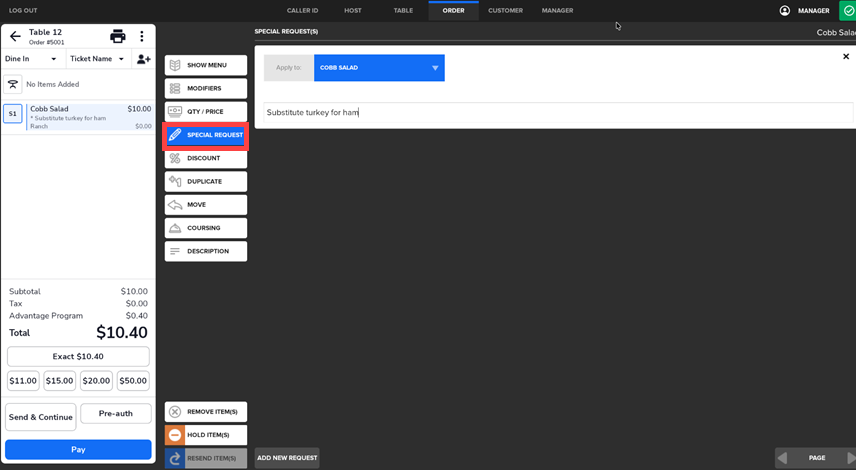Click the add guest person icon
This screenshot has width=856, height=470.
point(143,59)
